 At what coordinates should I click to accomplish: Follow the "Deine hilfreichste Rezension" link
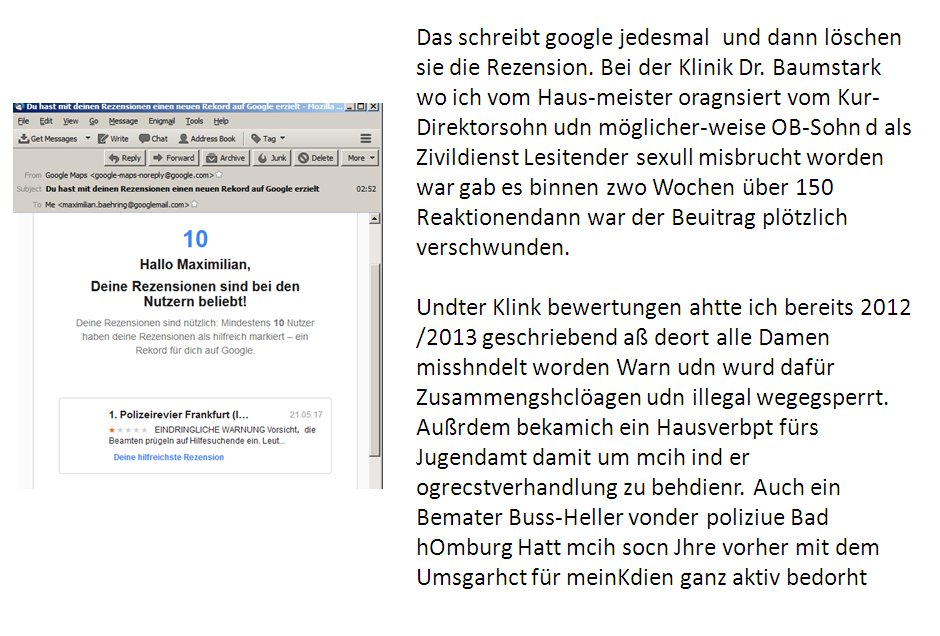tap(168, 457)
